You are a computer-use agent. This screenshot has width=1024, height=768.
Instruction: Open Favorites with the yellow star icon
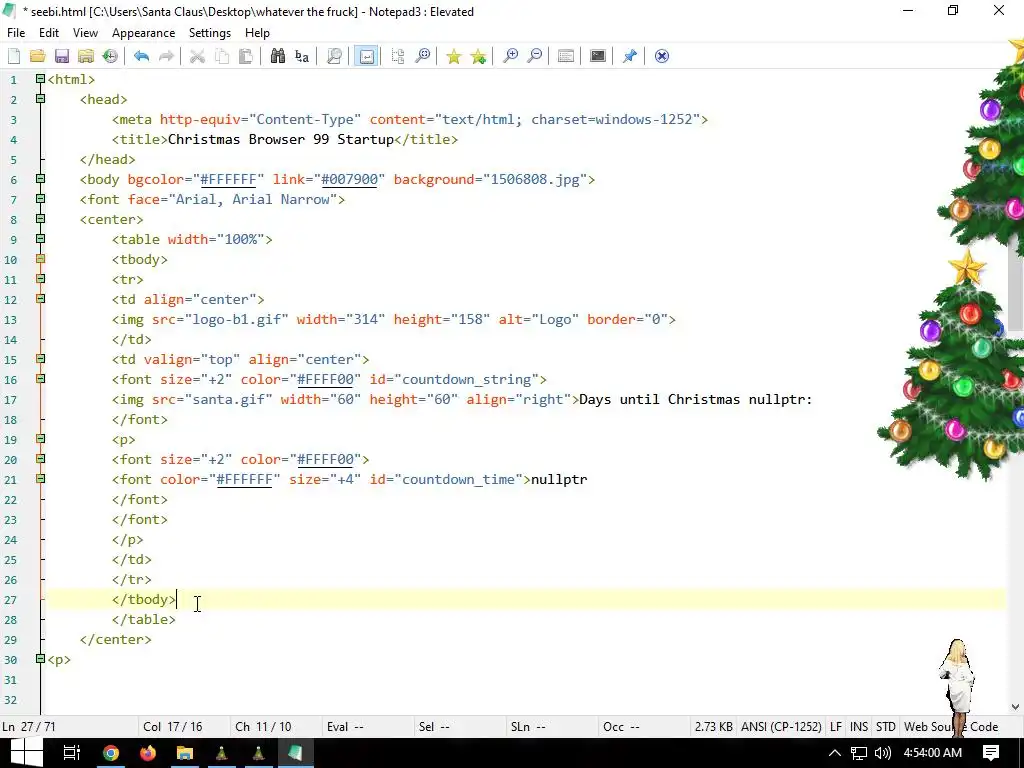pos(453,56)
